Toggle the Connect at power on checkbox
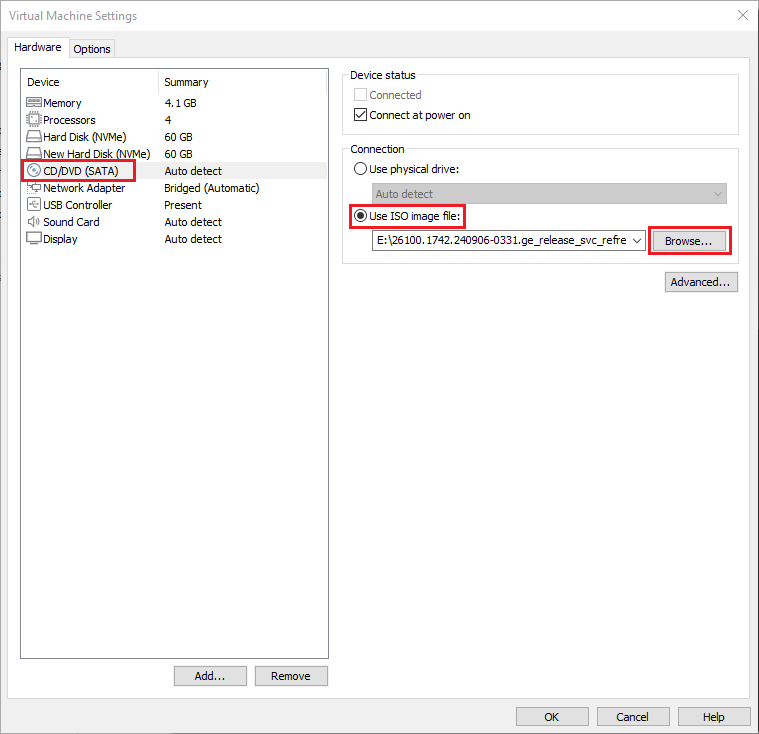 click(x=362, y=115)
